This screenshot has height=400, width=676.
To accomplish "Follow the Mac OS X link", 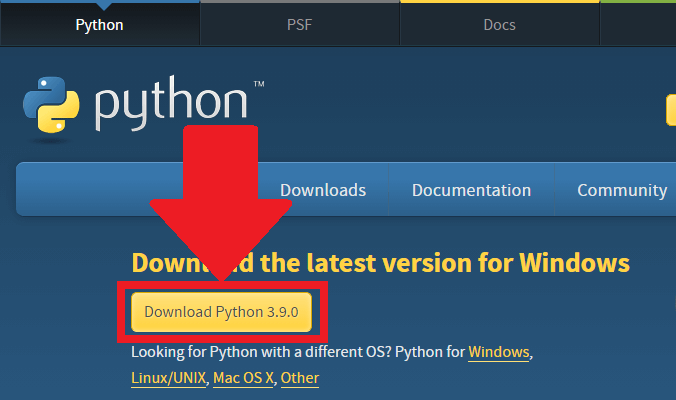I will click(x=243, y=378).
